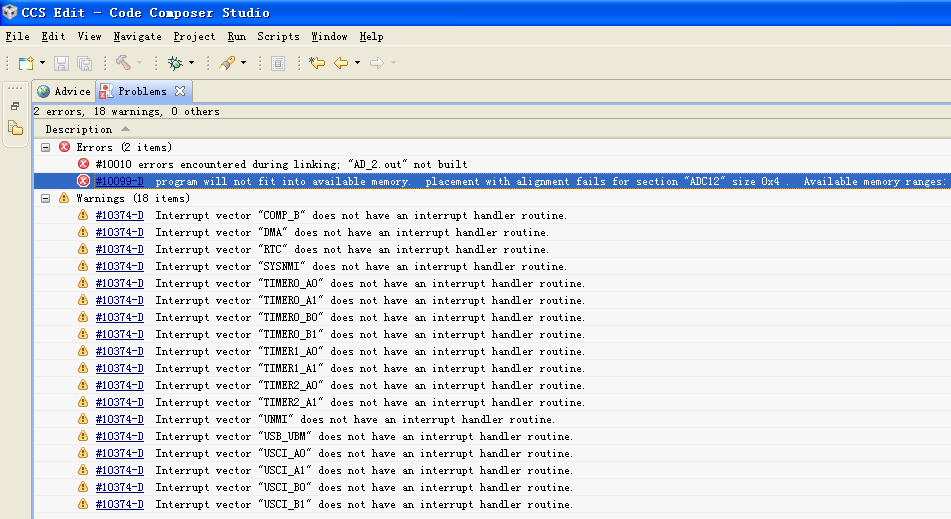Switch to the Advice tab
Viewport: 951px width, 519px height.
(x=64, y=91)
